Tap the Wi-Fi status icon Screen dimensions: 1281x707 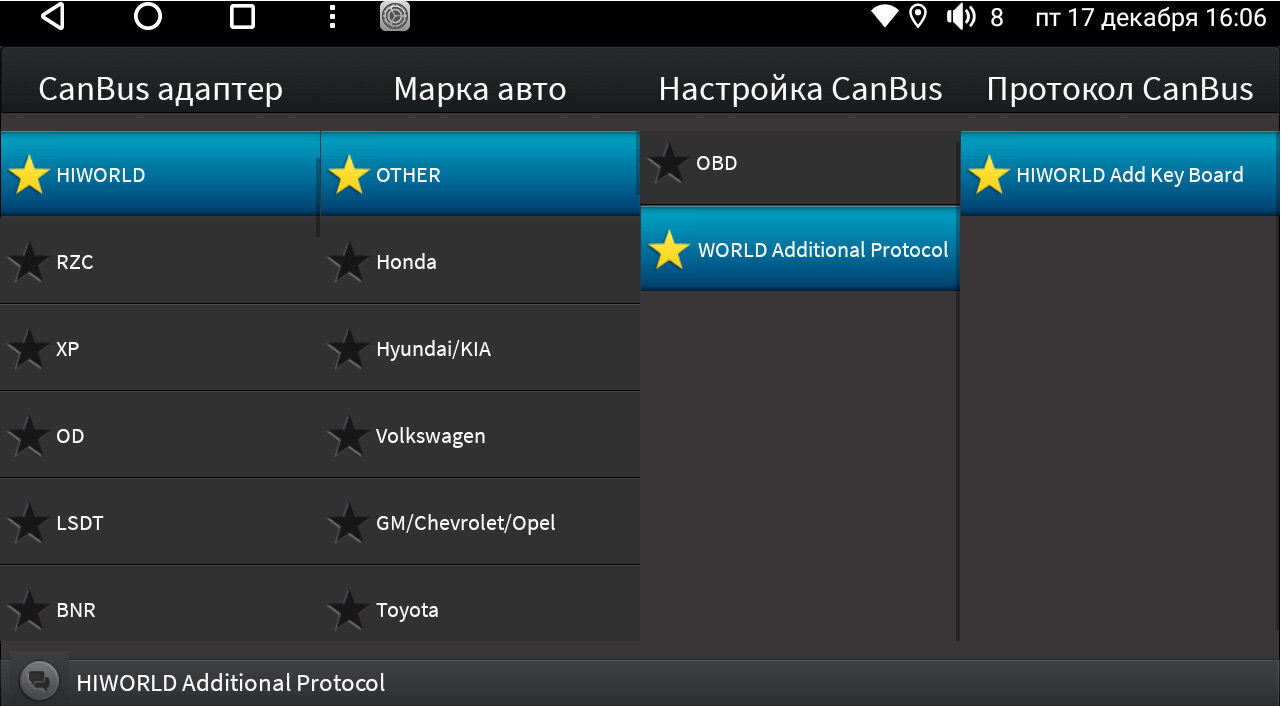(x=884, y=17)
